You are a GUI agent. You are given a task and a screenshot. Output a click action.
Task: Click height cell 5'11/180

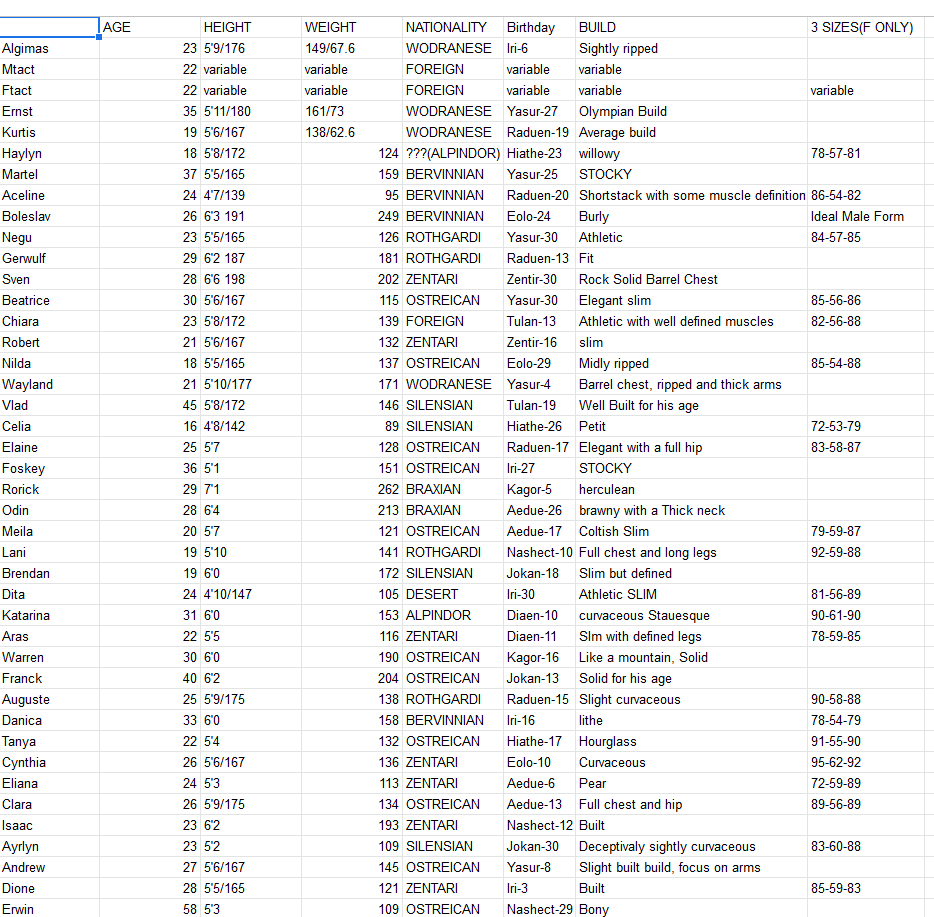(x=251, y=111)
